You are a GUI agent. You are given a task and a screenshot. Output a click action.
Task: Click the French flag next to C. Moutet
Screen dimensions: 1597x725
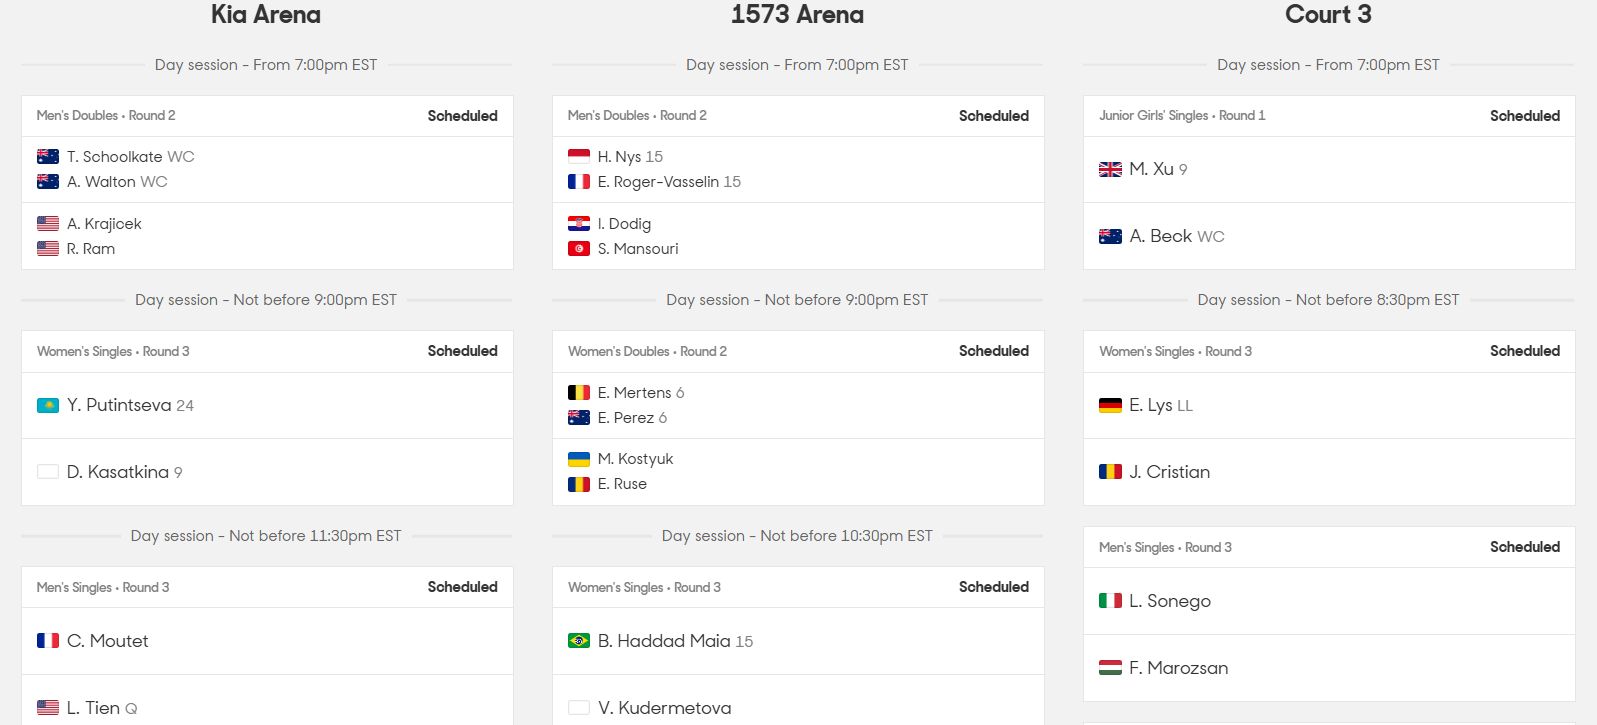point(48,641)
